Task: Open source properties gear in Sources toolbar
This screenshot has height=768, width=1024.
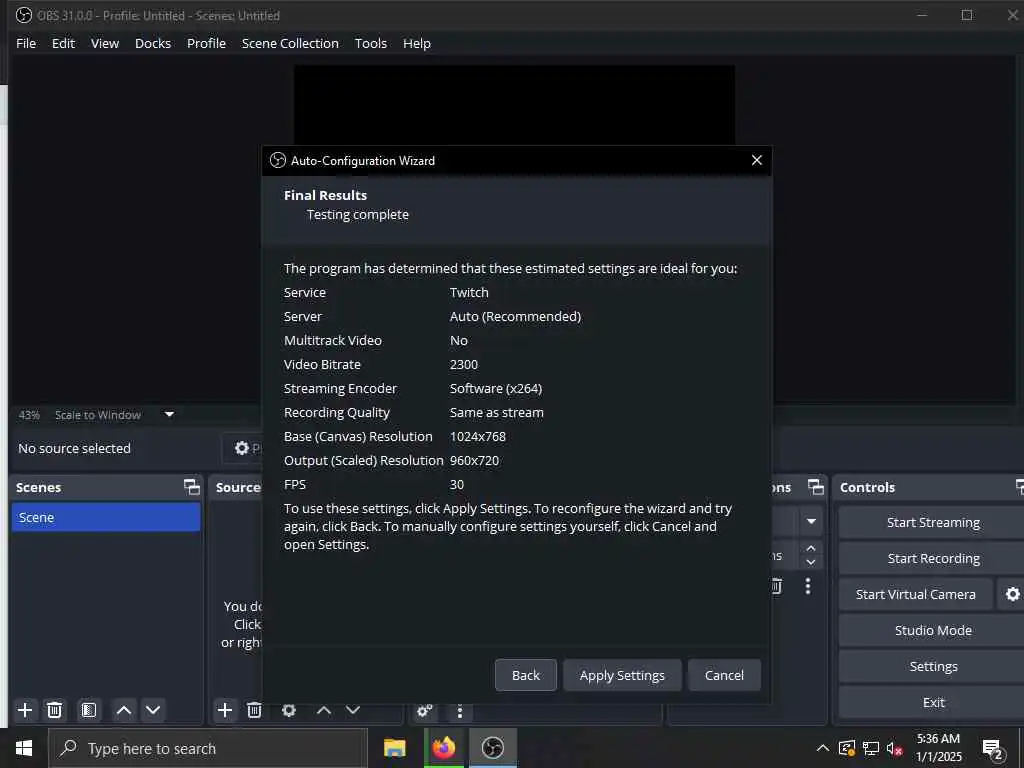Action: click(289, 710)
